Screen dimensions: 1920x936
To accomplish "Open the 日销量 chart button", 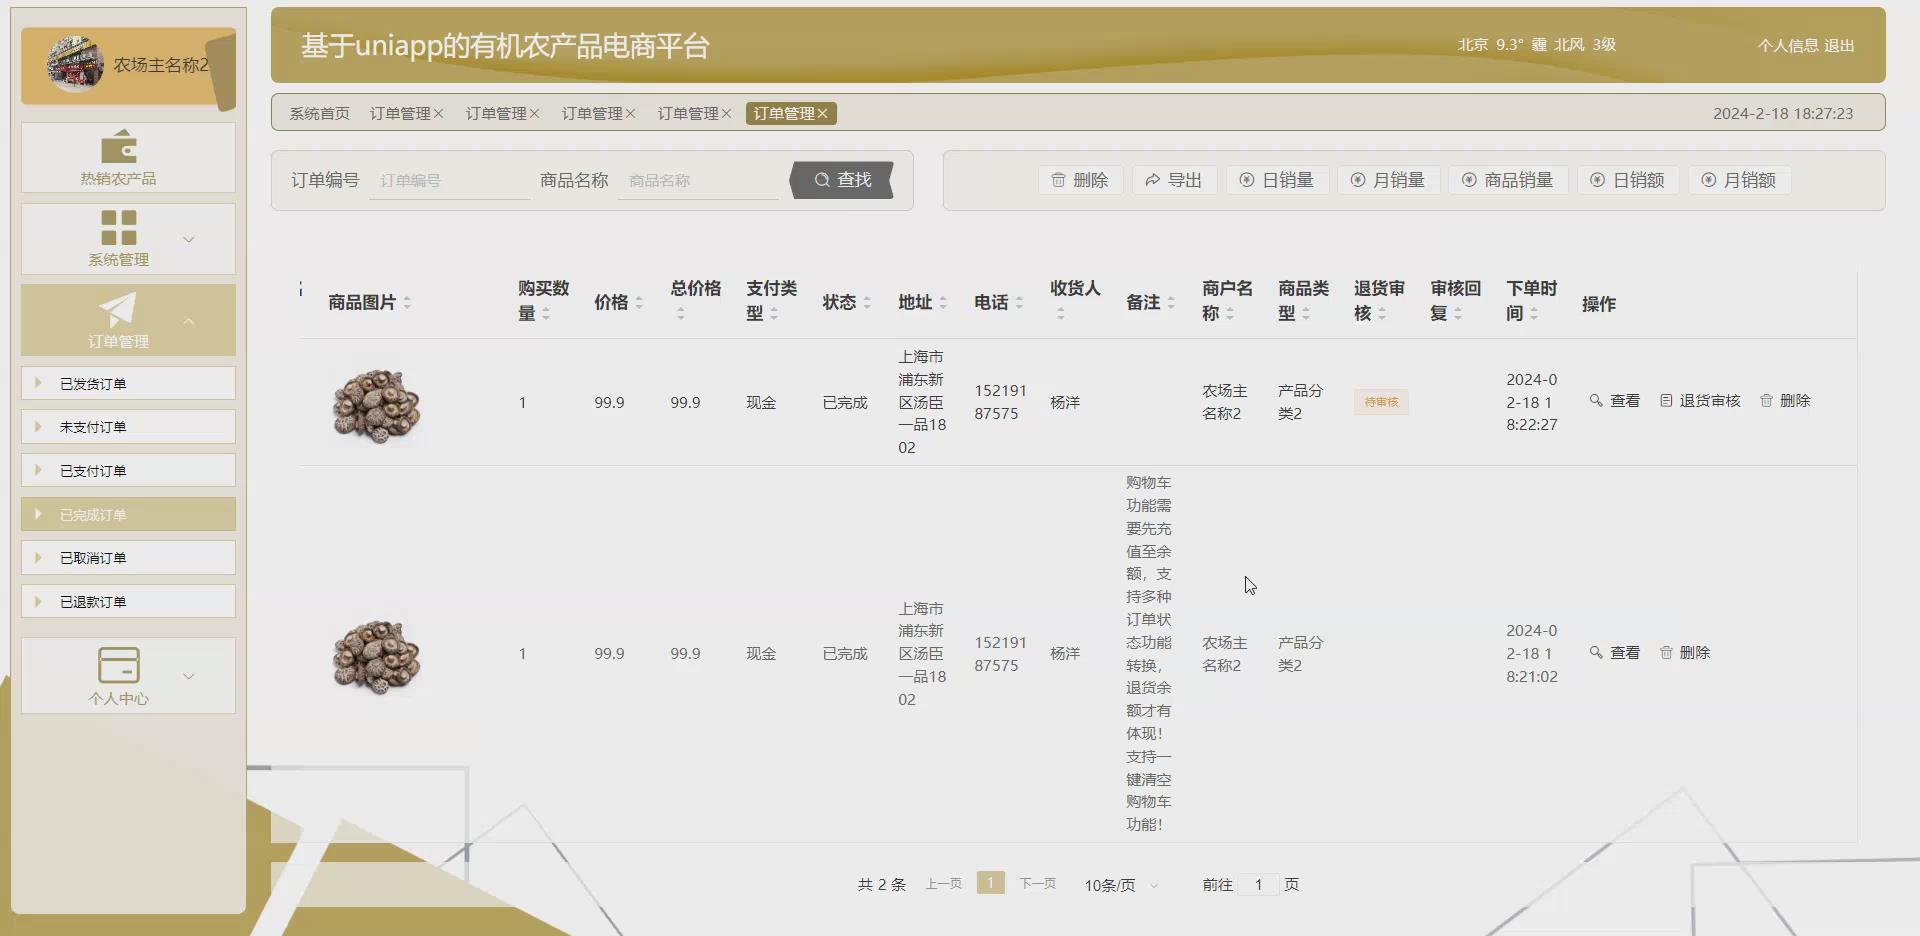I will [x=1277, y=180].
